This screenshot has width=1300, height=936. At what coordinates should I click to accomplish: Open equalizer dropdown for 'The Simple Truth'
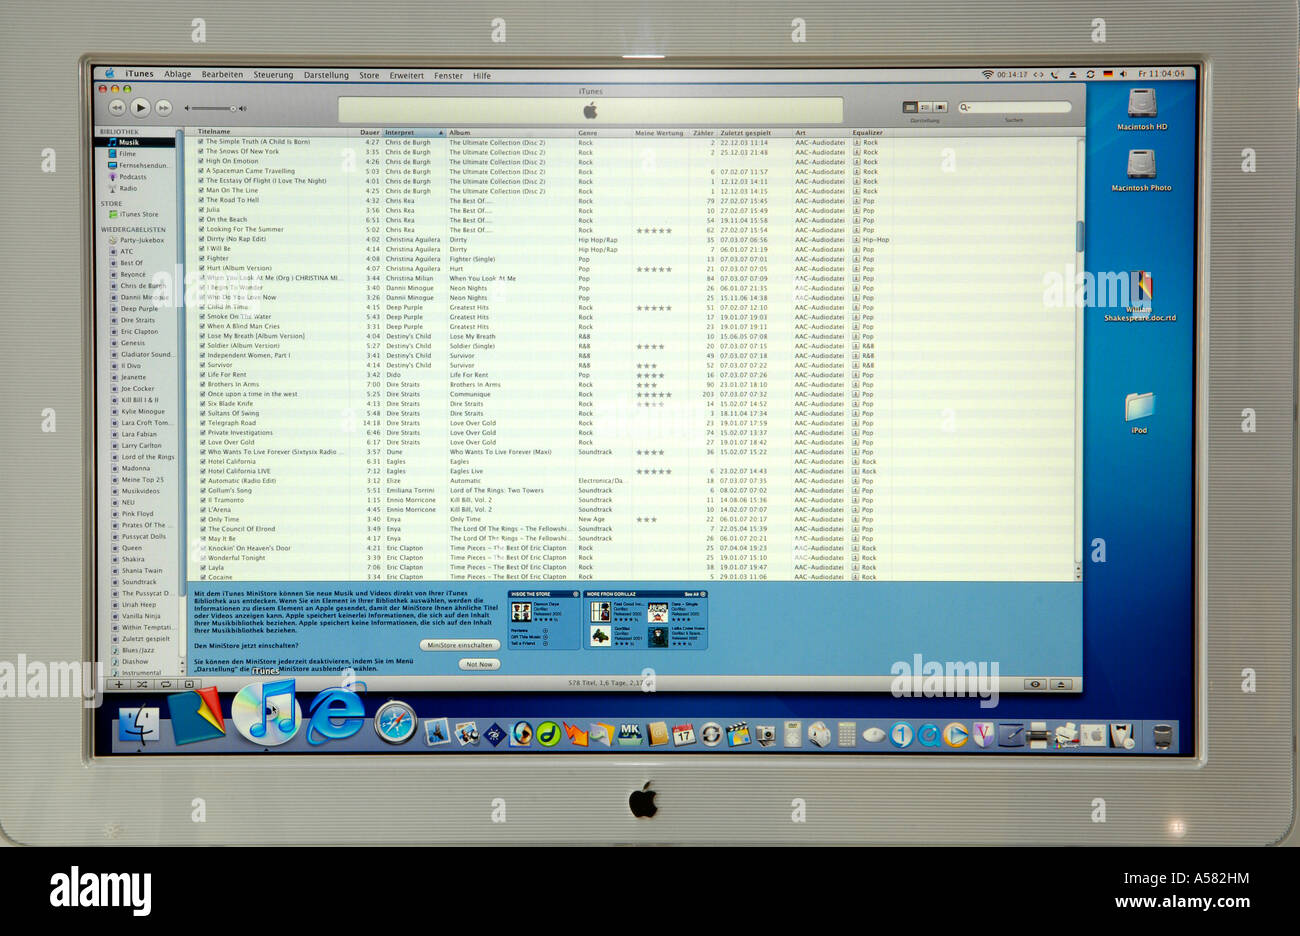[x=856, y=142]
